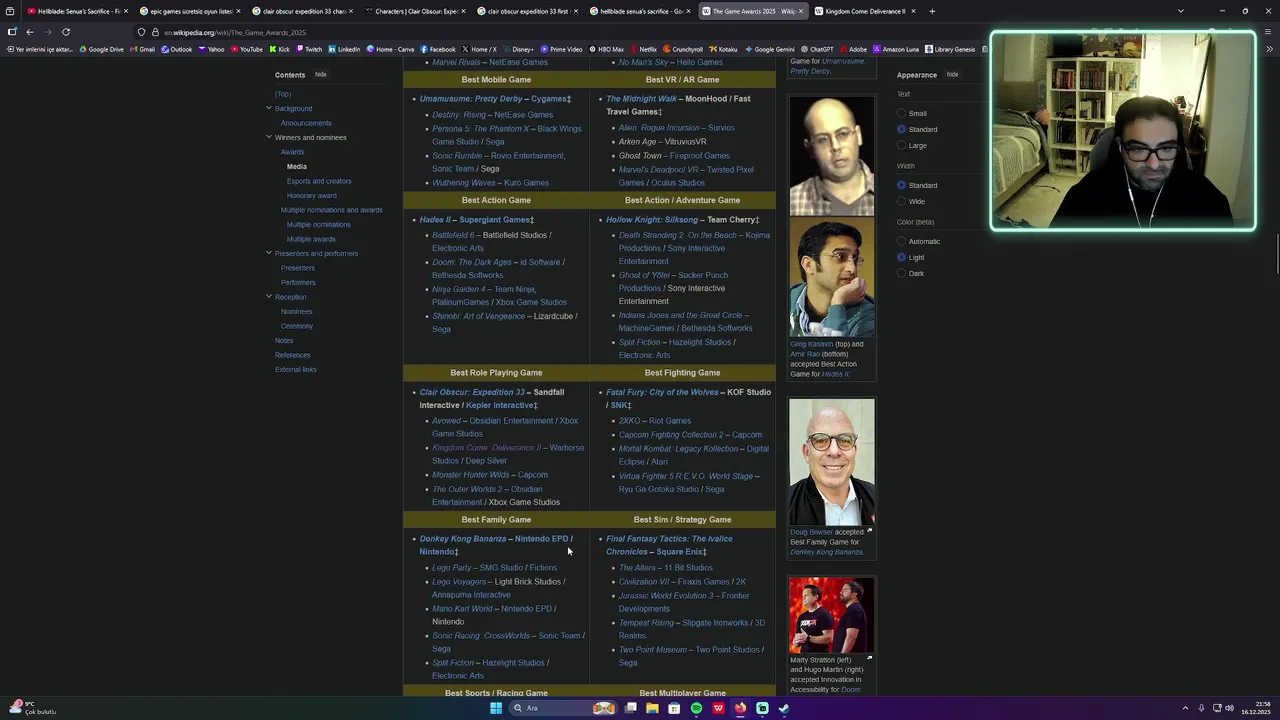Collapse the Reception contents section
Viewport: 1280px width, 720px height.
269,297
